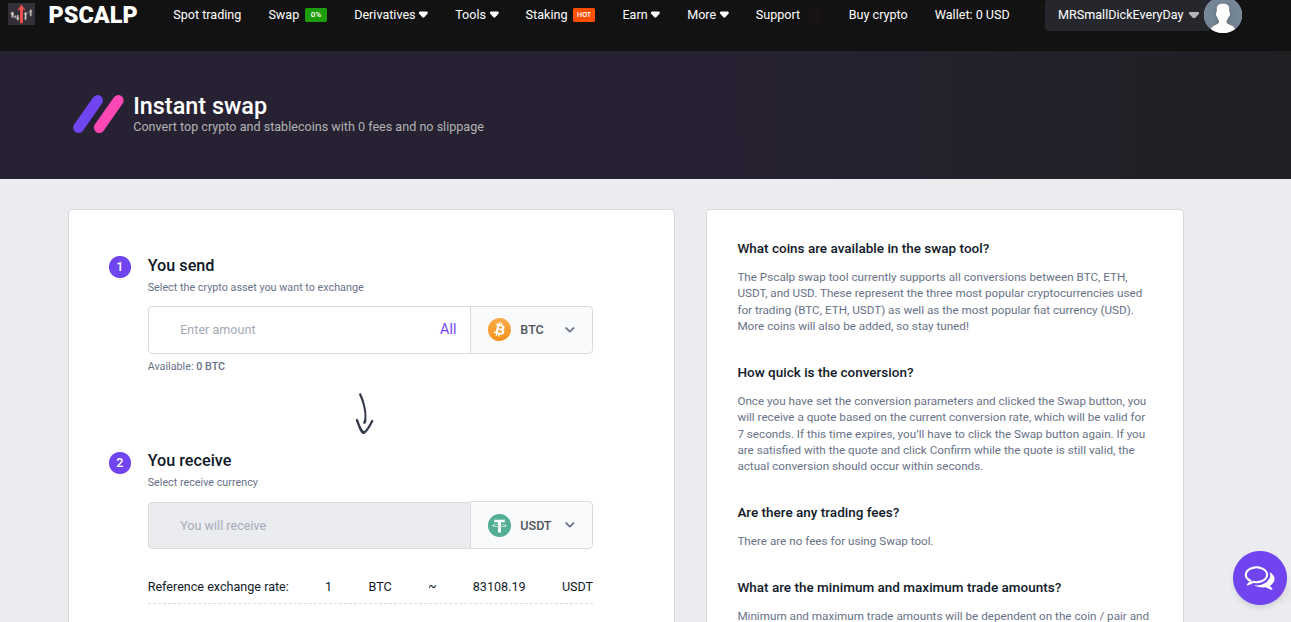Click the You send heading
Image resolution: width=1291 pixels, height=622 pixels.
[x=181, y=265]
